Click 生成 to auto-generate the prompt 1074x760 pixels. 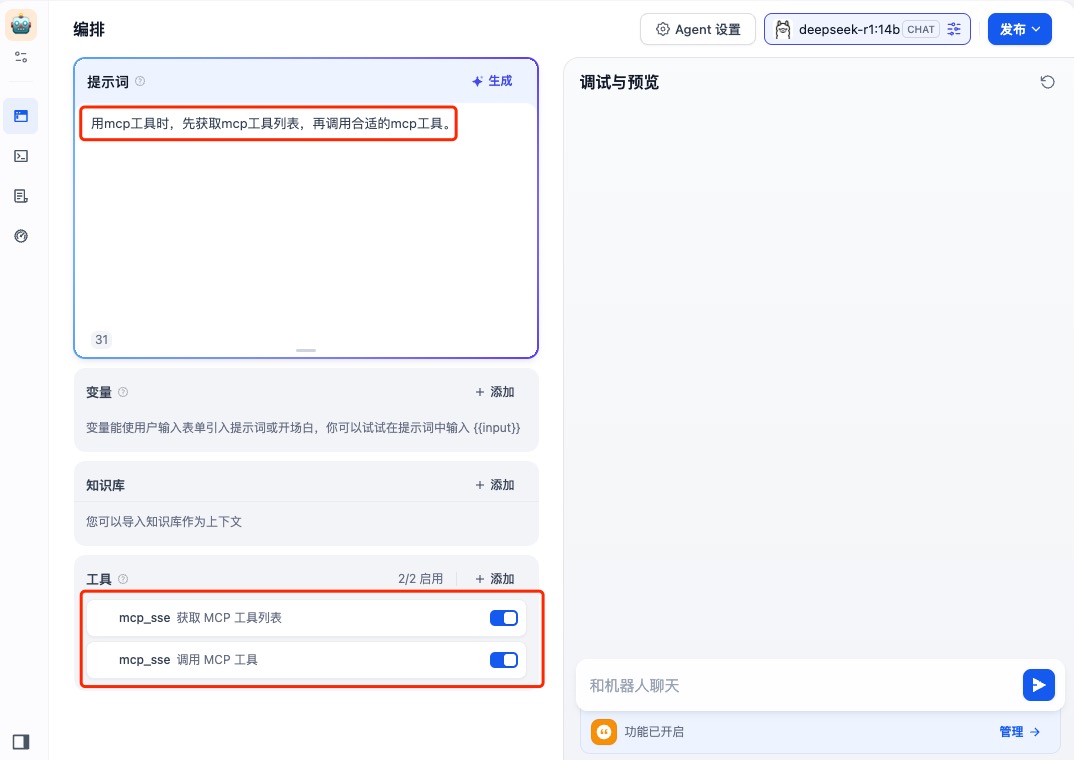[492, 81]
